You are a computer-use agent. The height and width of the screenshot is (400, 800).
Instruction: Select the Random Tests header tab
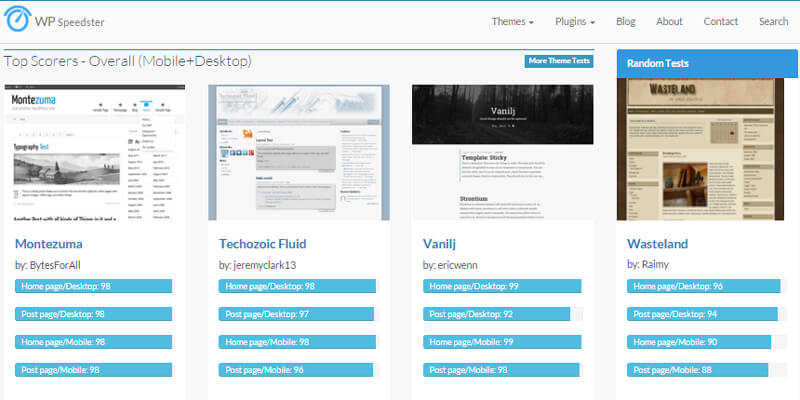tap(707, 64)
